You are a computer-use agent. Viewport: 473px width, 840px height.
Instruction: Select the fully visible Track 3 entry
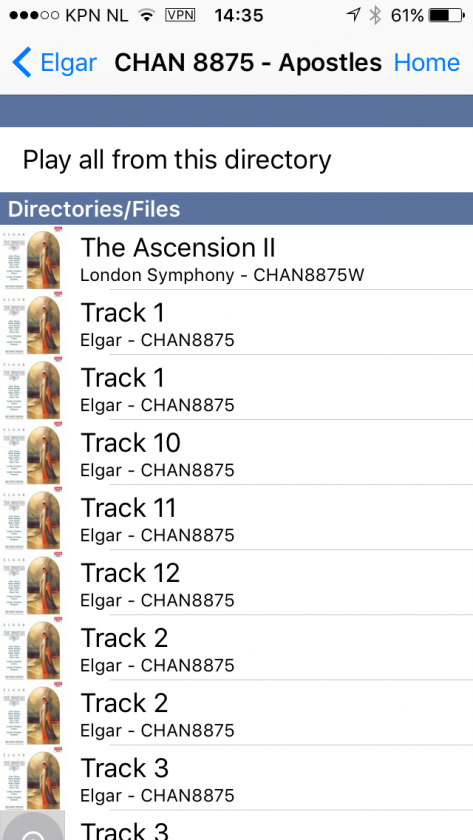pos(236,778)
